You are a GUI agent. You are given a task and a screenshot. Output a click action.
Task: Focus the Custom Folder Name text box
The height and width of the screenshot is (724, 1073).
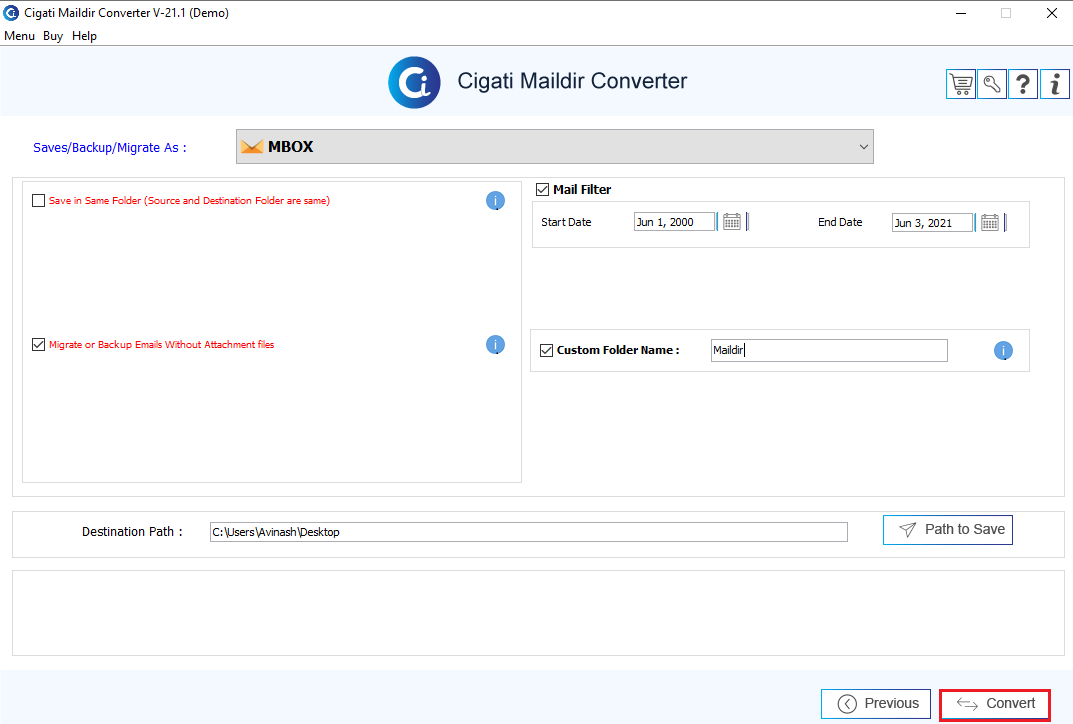(829, 350)
